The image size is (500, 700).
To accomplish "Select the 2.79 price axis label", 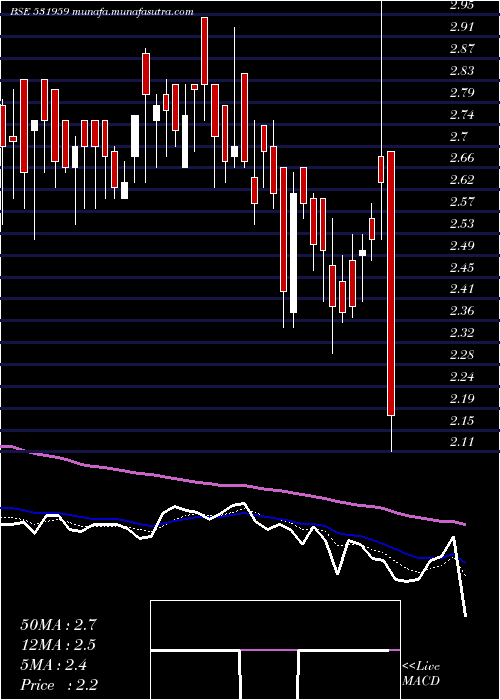I will pyautogui.click(x=462, y=93).
